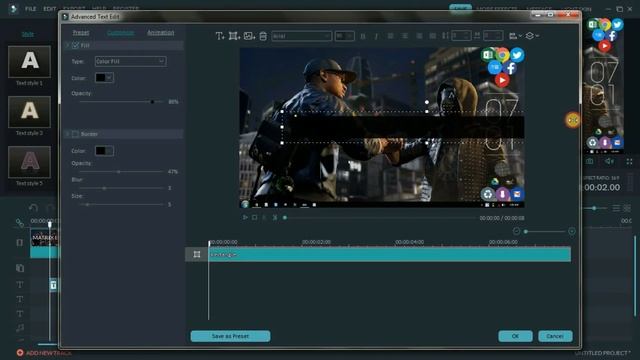Click the audio track music note icon
Screen dimensions: 640x360
[20, 328]
